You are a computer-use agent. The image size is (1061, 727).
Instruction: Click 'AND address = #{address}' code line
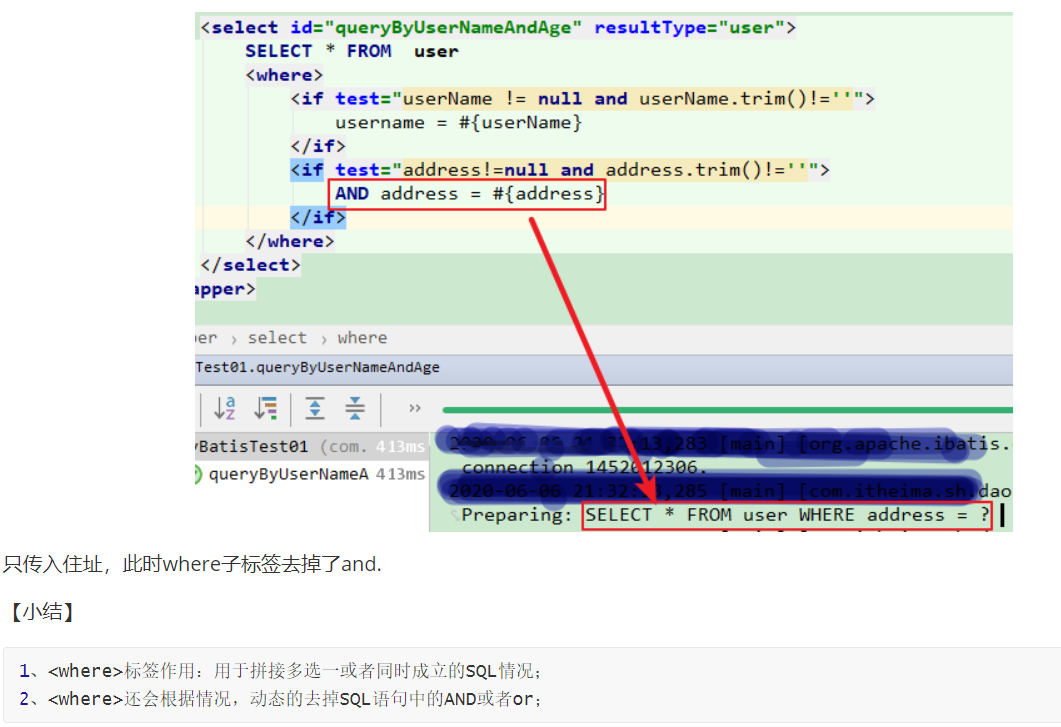click(468, 194)
